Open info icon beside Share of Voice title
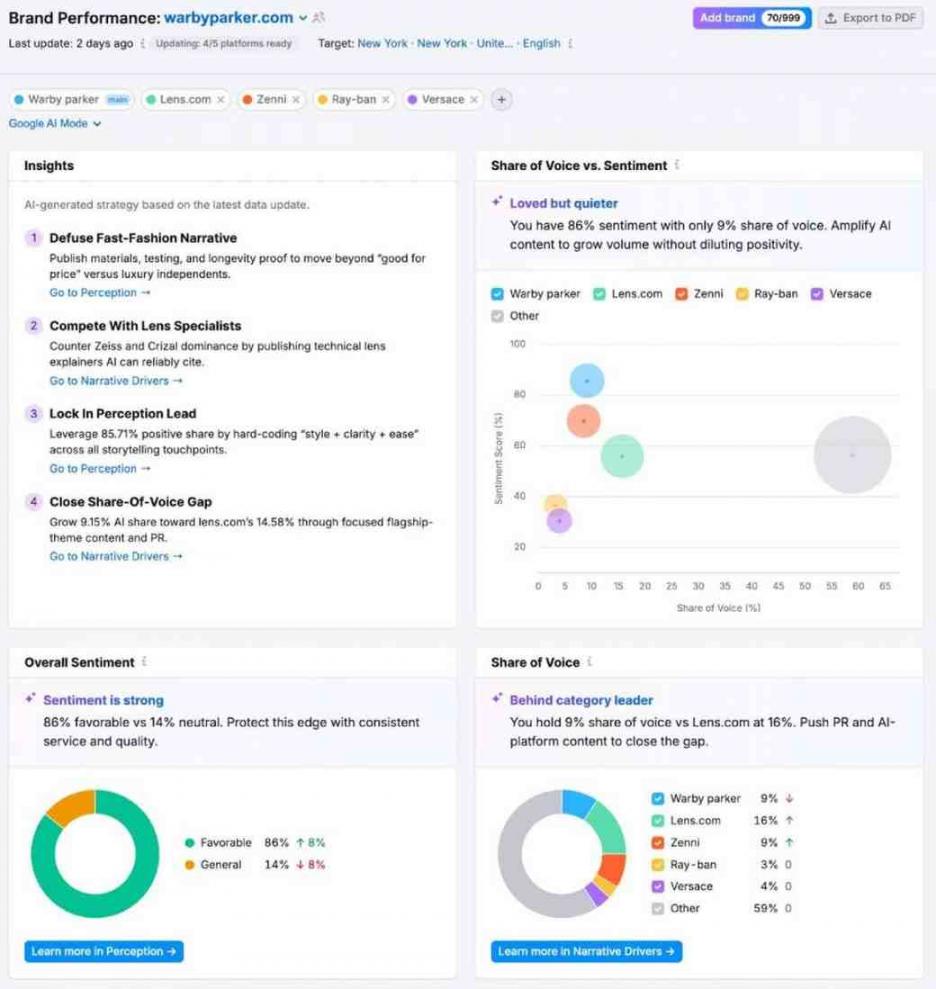This screenshot has width=936, height=989. [590, 662]
